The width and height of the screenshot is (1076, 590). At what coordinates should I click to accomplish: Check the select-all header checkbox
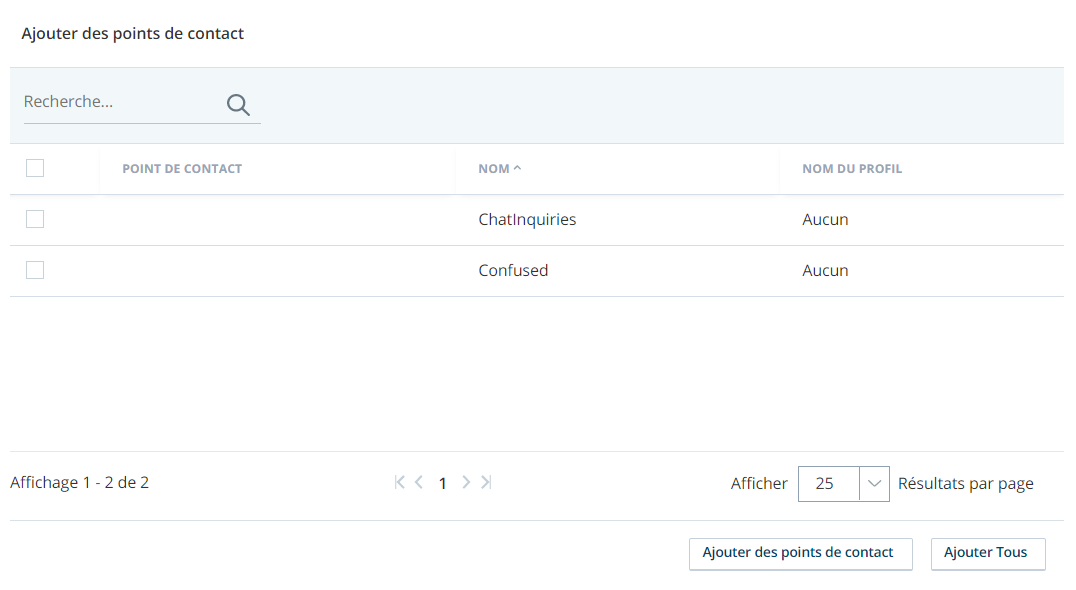[35, 168]
